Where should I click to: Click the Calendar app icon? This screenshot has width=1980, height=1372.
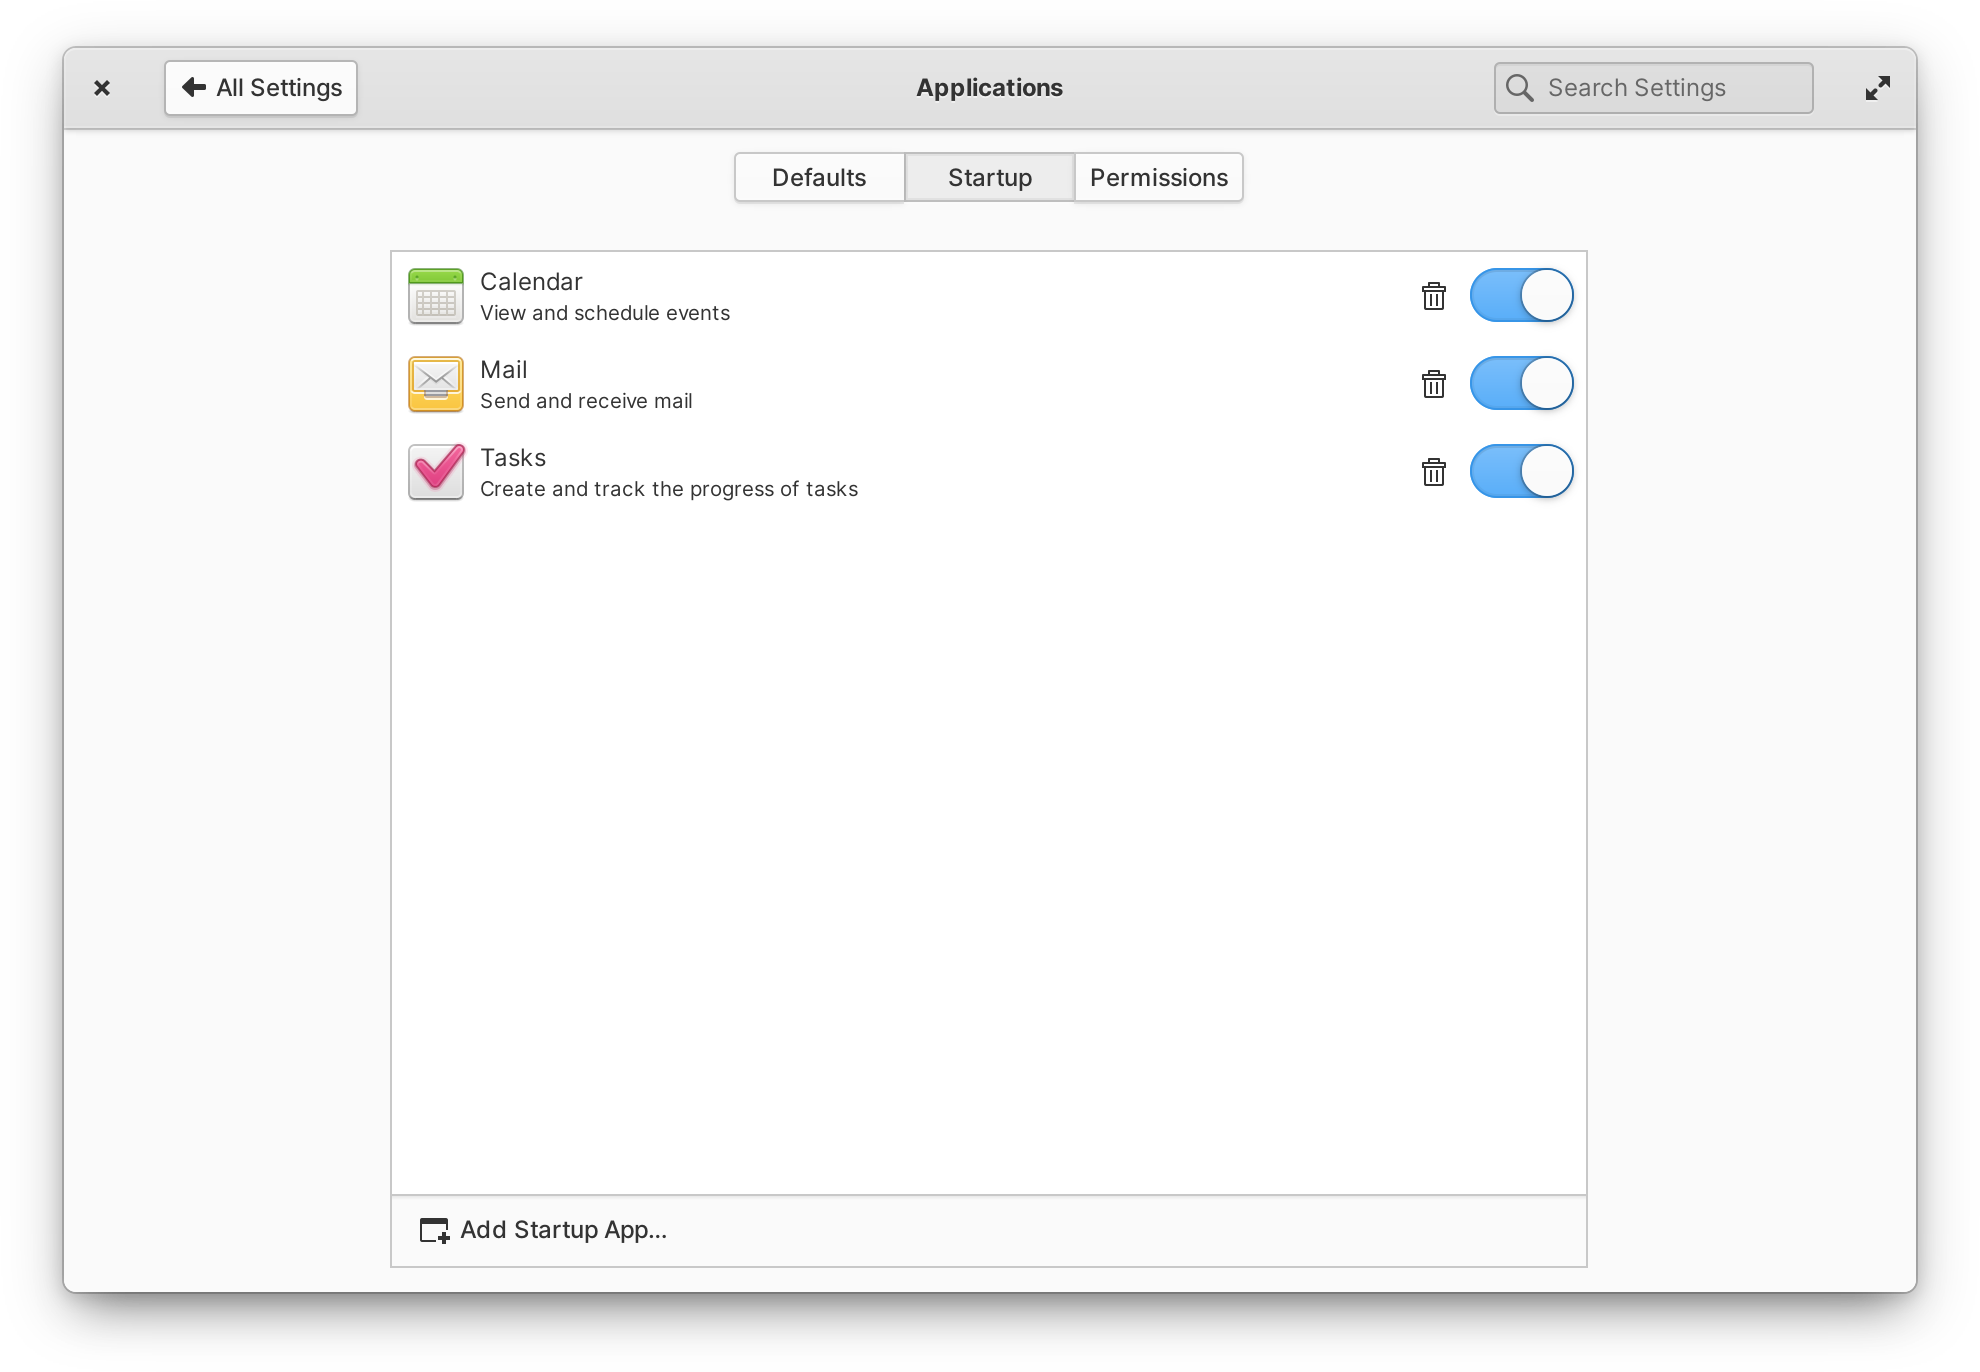(x=435, y=296)
